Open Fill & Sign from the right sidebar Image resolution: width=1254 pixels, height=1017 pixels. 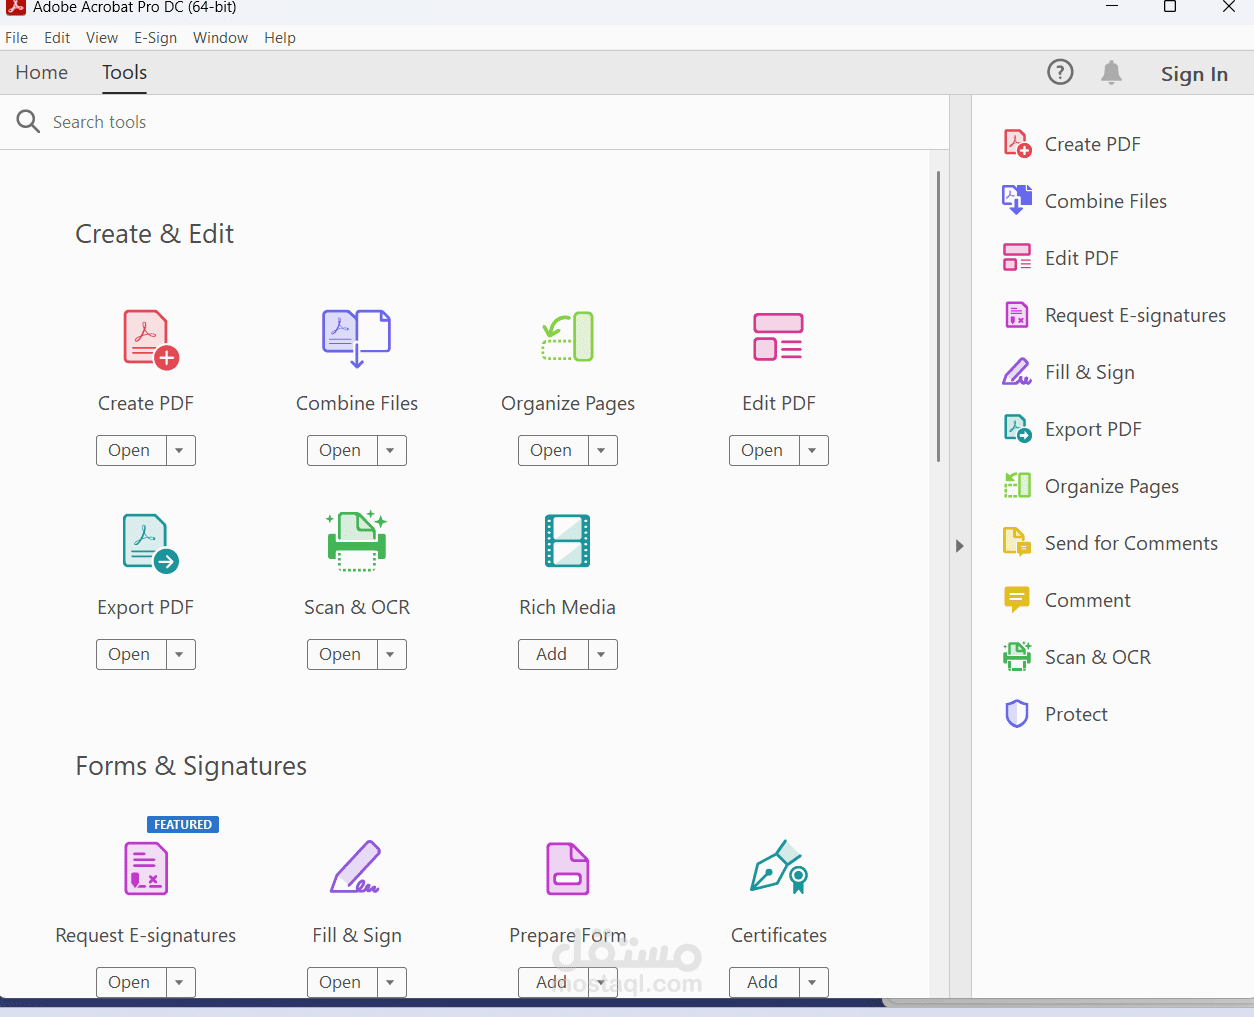[x=1068, y=372]
